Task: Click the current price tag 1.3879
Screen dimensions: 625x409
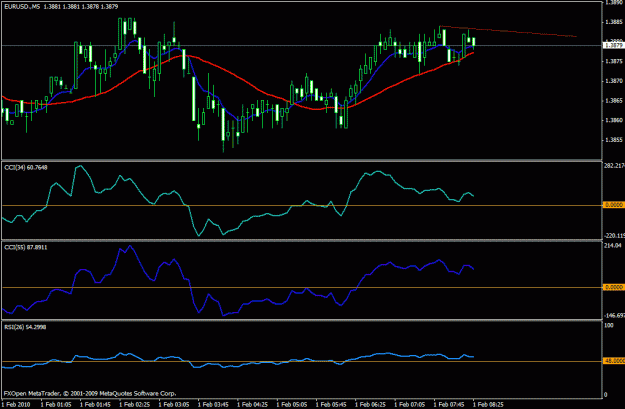Action: [x=613, y=45]
